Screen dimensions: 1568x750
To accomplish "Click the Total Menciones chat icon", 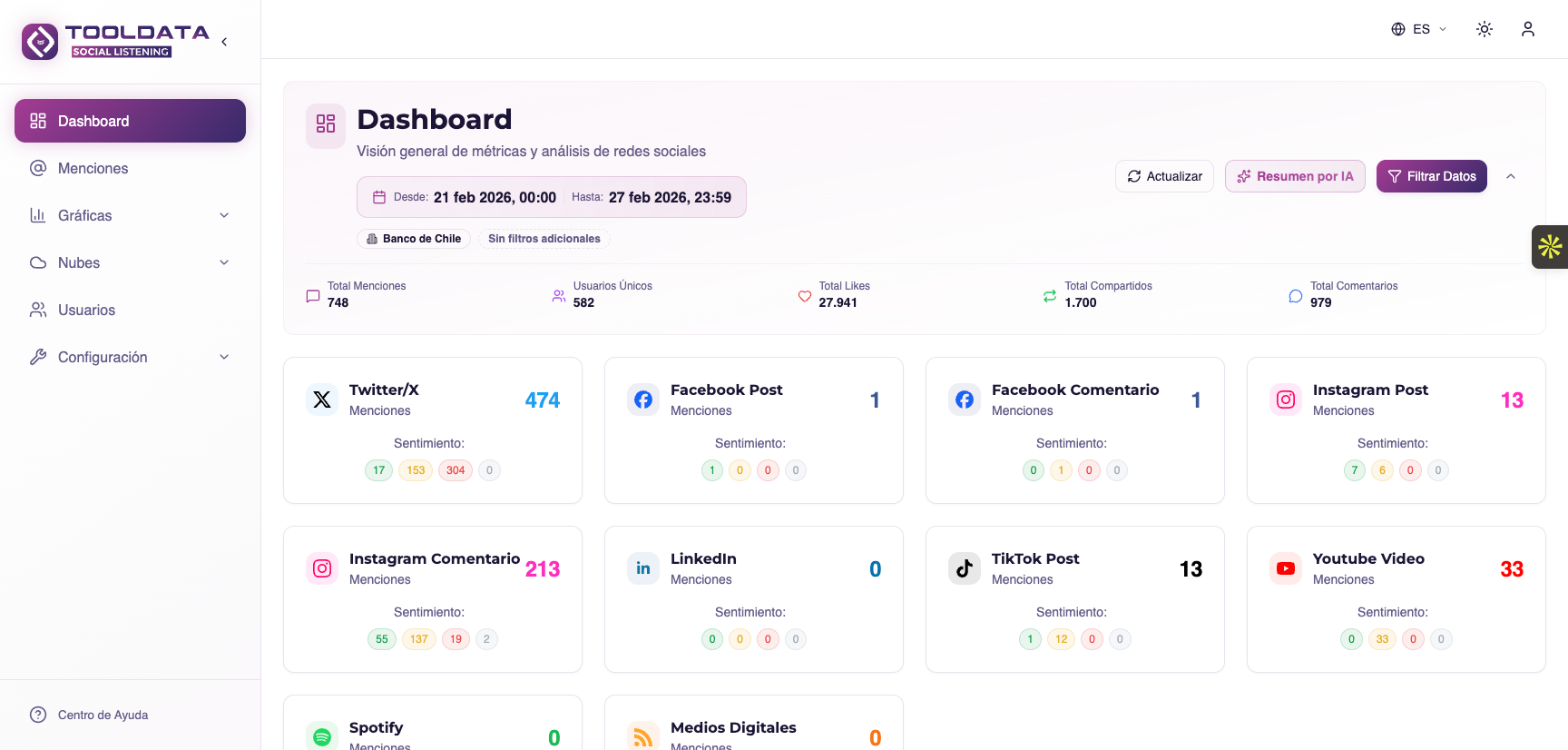I will tap(313, 296).
